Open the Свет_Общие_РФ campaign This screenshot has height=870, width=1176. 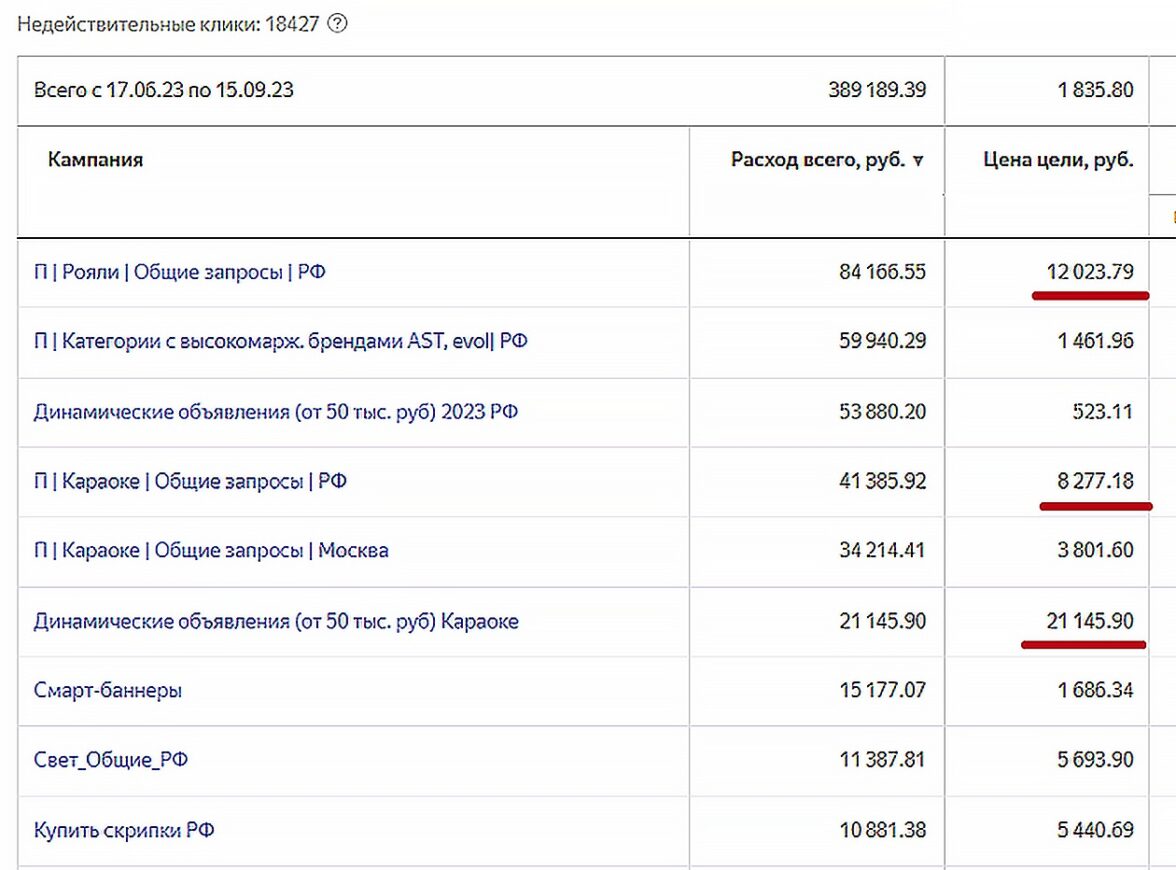(111, 761)
